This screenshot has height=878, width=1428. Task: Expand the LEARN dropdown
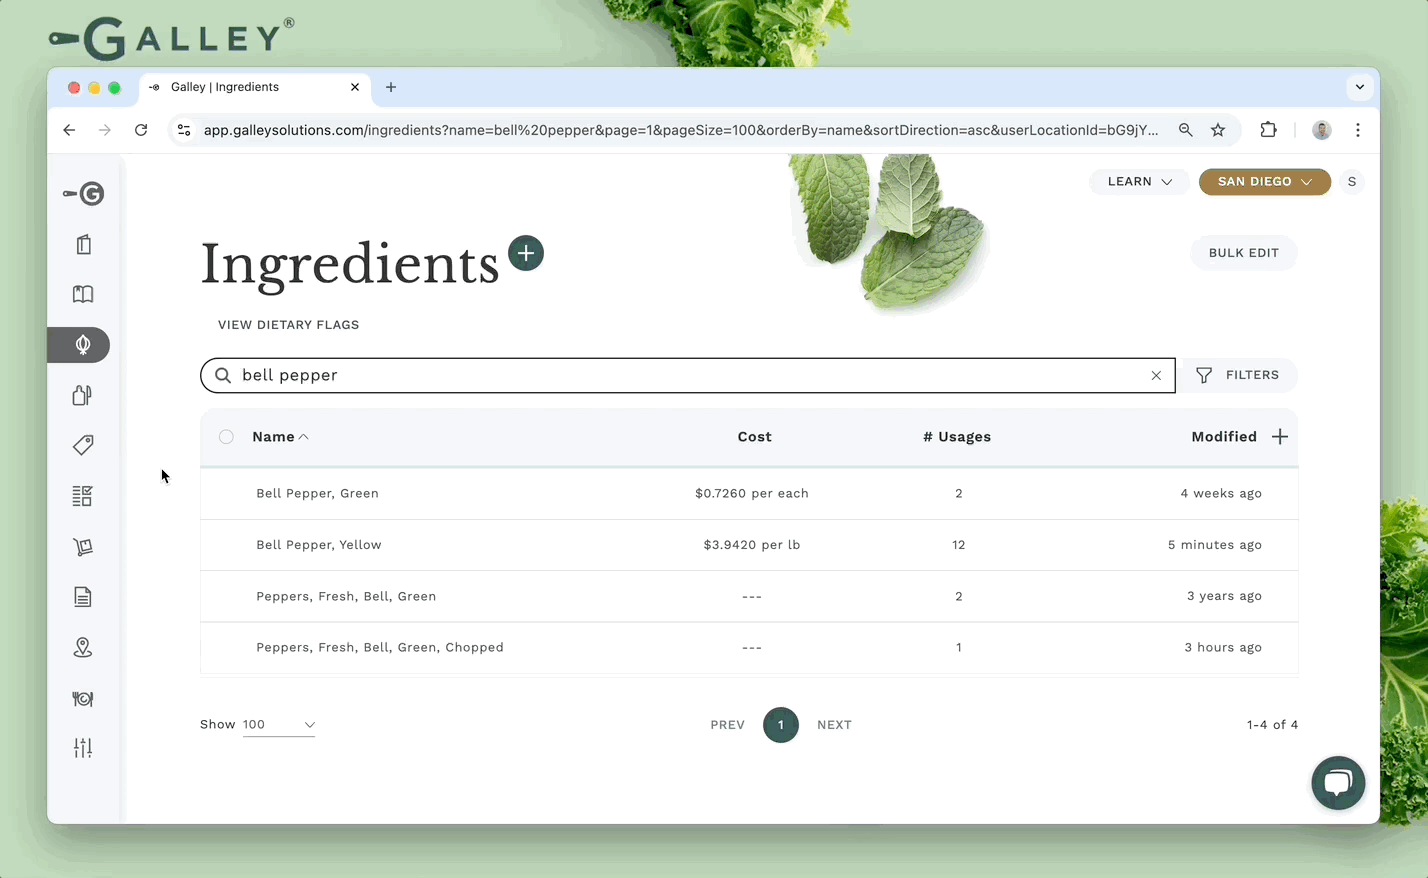pyautogui.click(x=1139, y=182)
